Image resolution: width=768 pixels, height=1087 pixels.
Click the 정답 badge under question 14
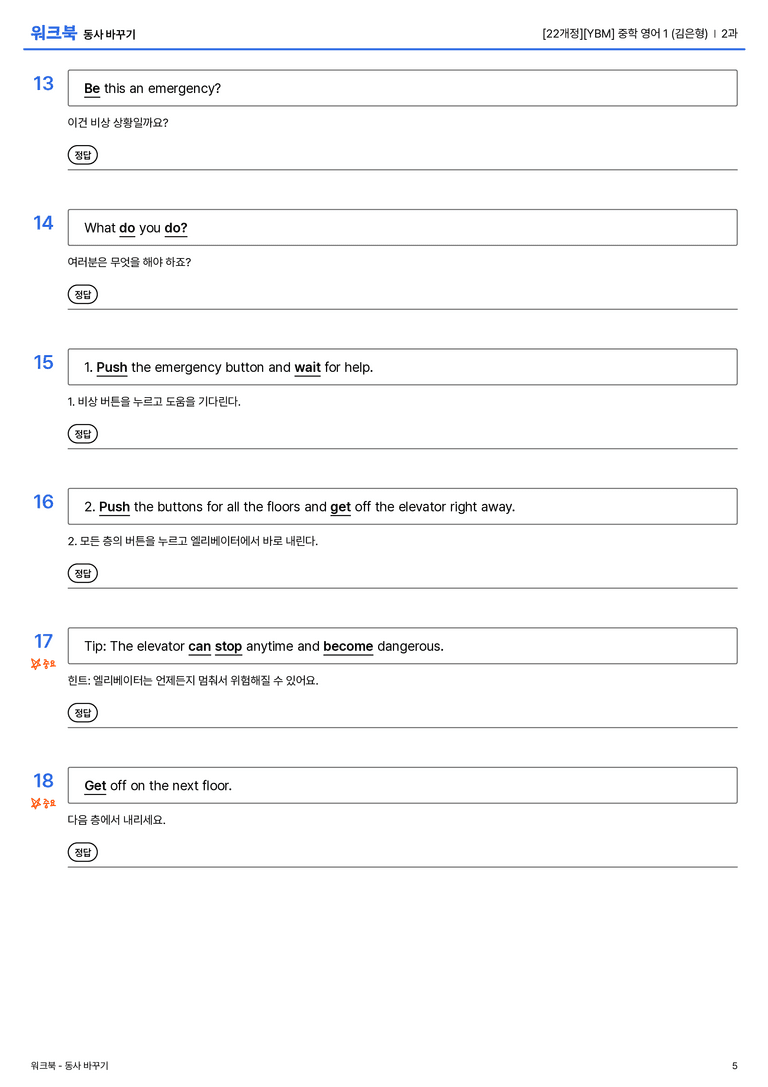coord(82,295)
